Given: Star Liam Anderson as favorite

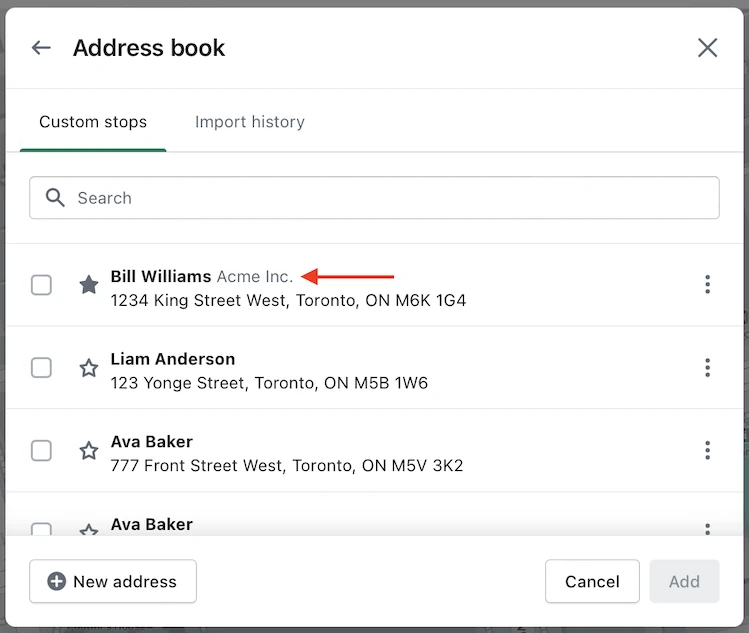Looking at the screenshot, I should point(89,368).
